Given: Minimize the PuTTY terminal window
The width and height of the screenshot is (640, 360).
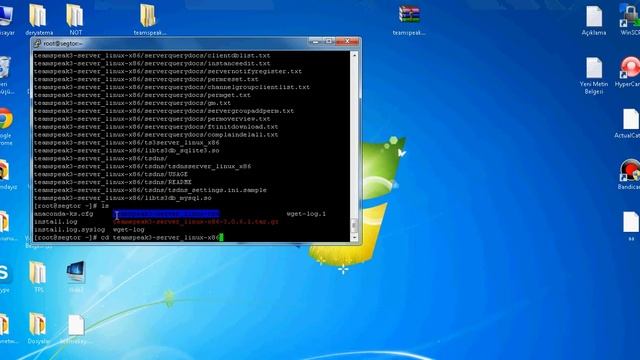Looking at the screenshot, I should (316, 42).
